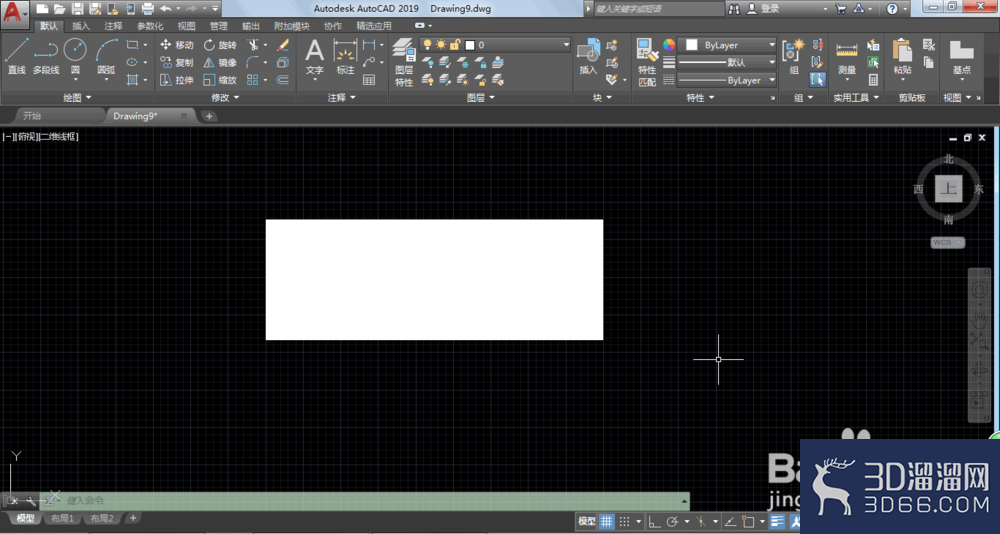Toggle object snap tracking
The height and width of the screenshot is (534, 1000).
click(730, 521)
